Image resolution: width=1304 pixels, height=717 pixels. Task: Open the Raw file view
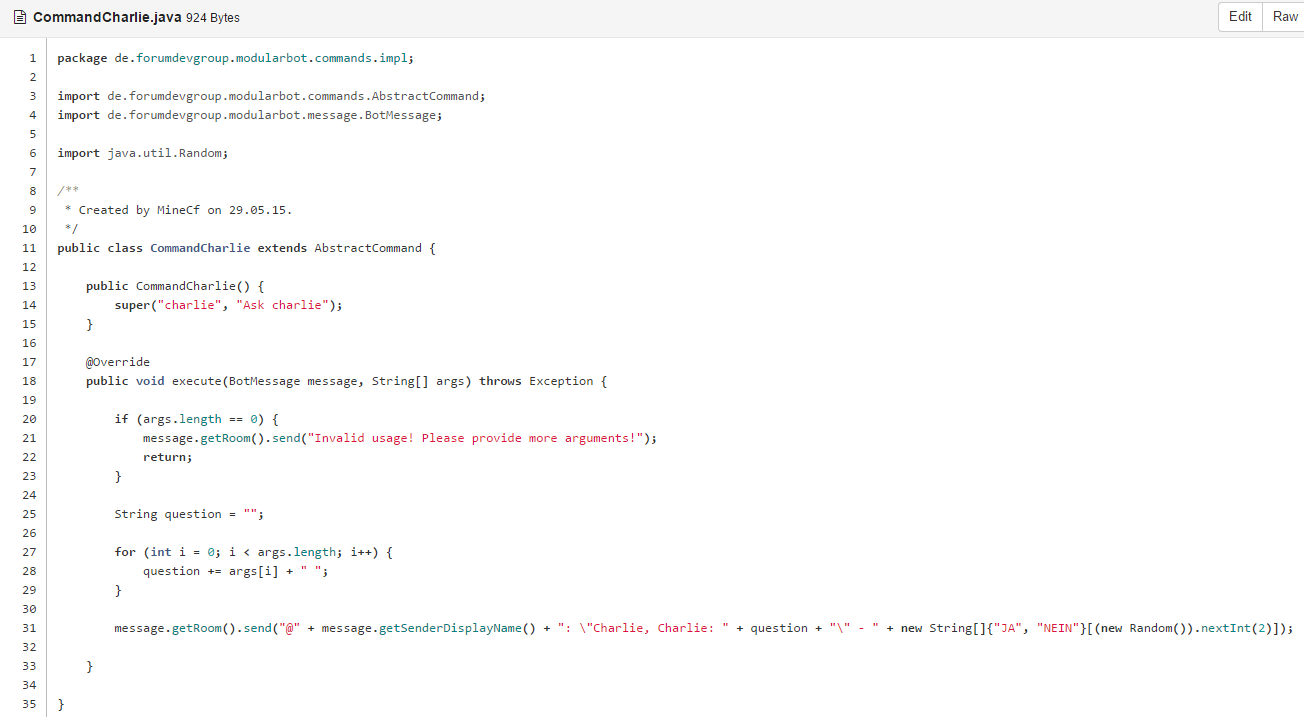(x=1285, y=17)
